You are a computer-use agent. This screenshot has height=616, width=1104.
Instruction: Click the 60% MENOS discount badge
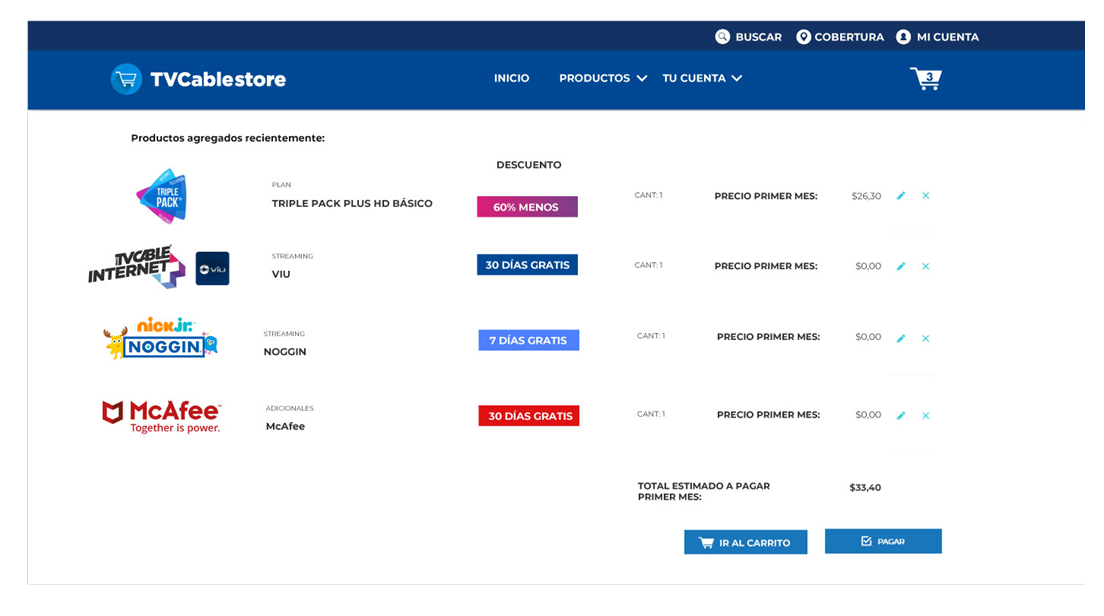[527, 207]
